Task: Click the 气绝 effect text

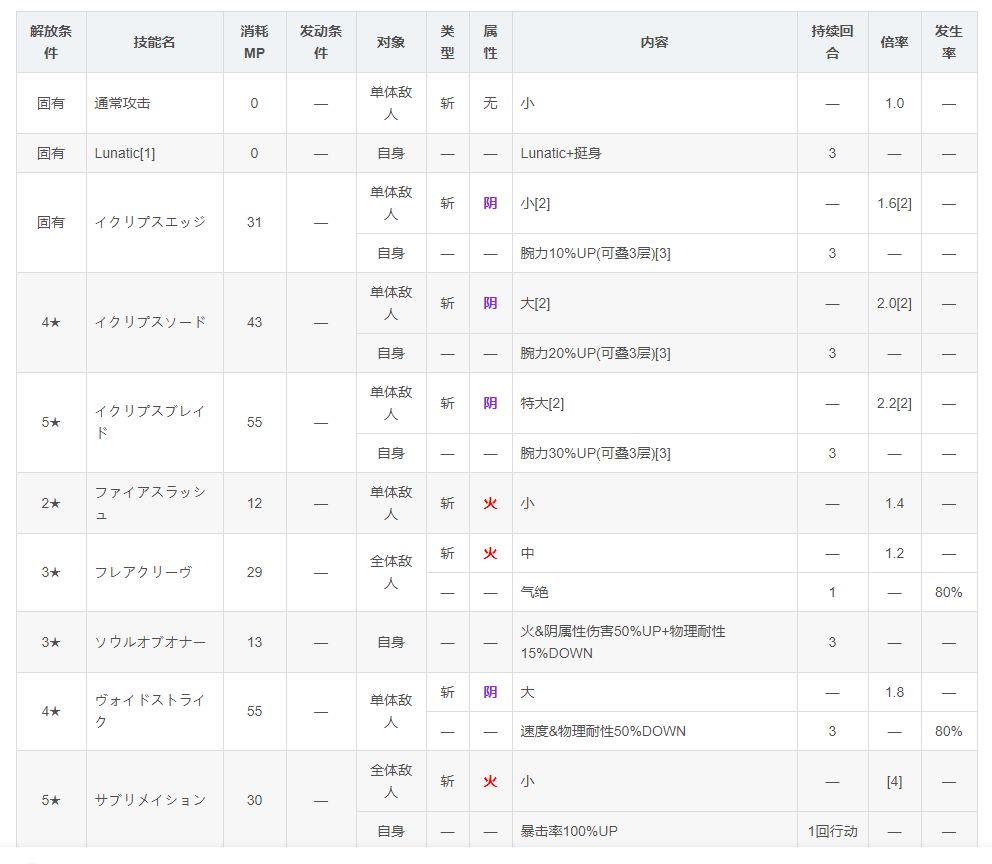Action: click(x=535, y=592)
